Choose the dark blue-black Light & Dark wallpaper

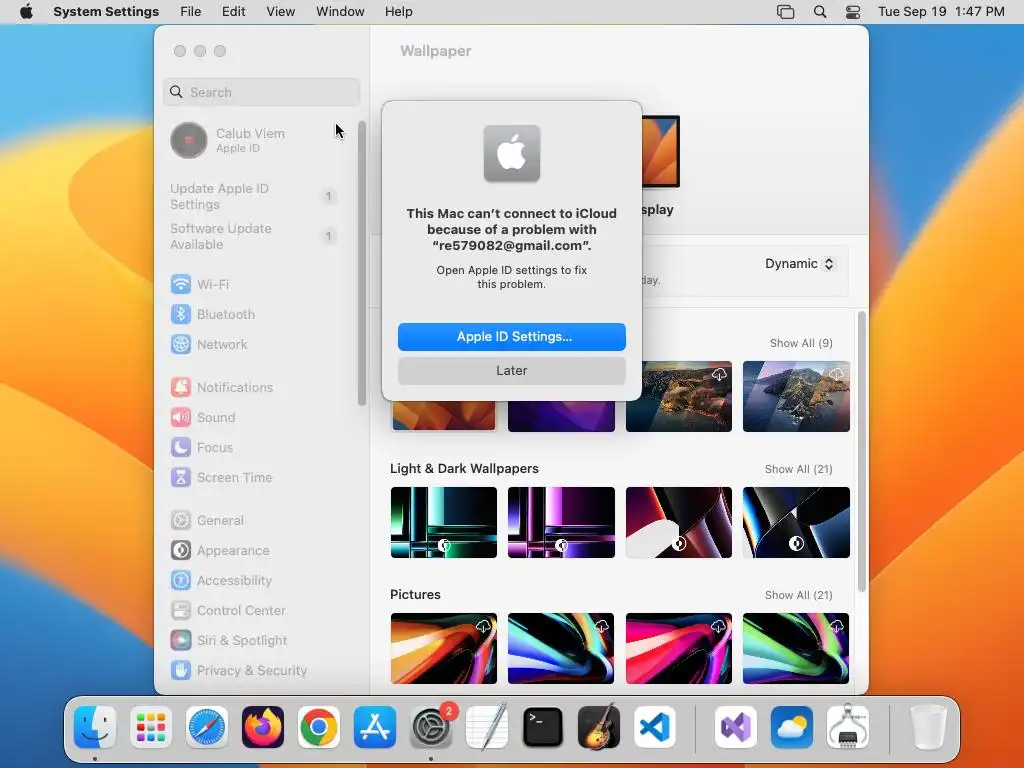(796, 522)
